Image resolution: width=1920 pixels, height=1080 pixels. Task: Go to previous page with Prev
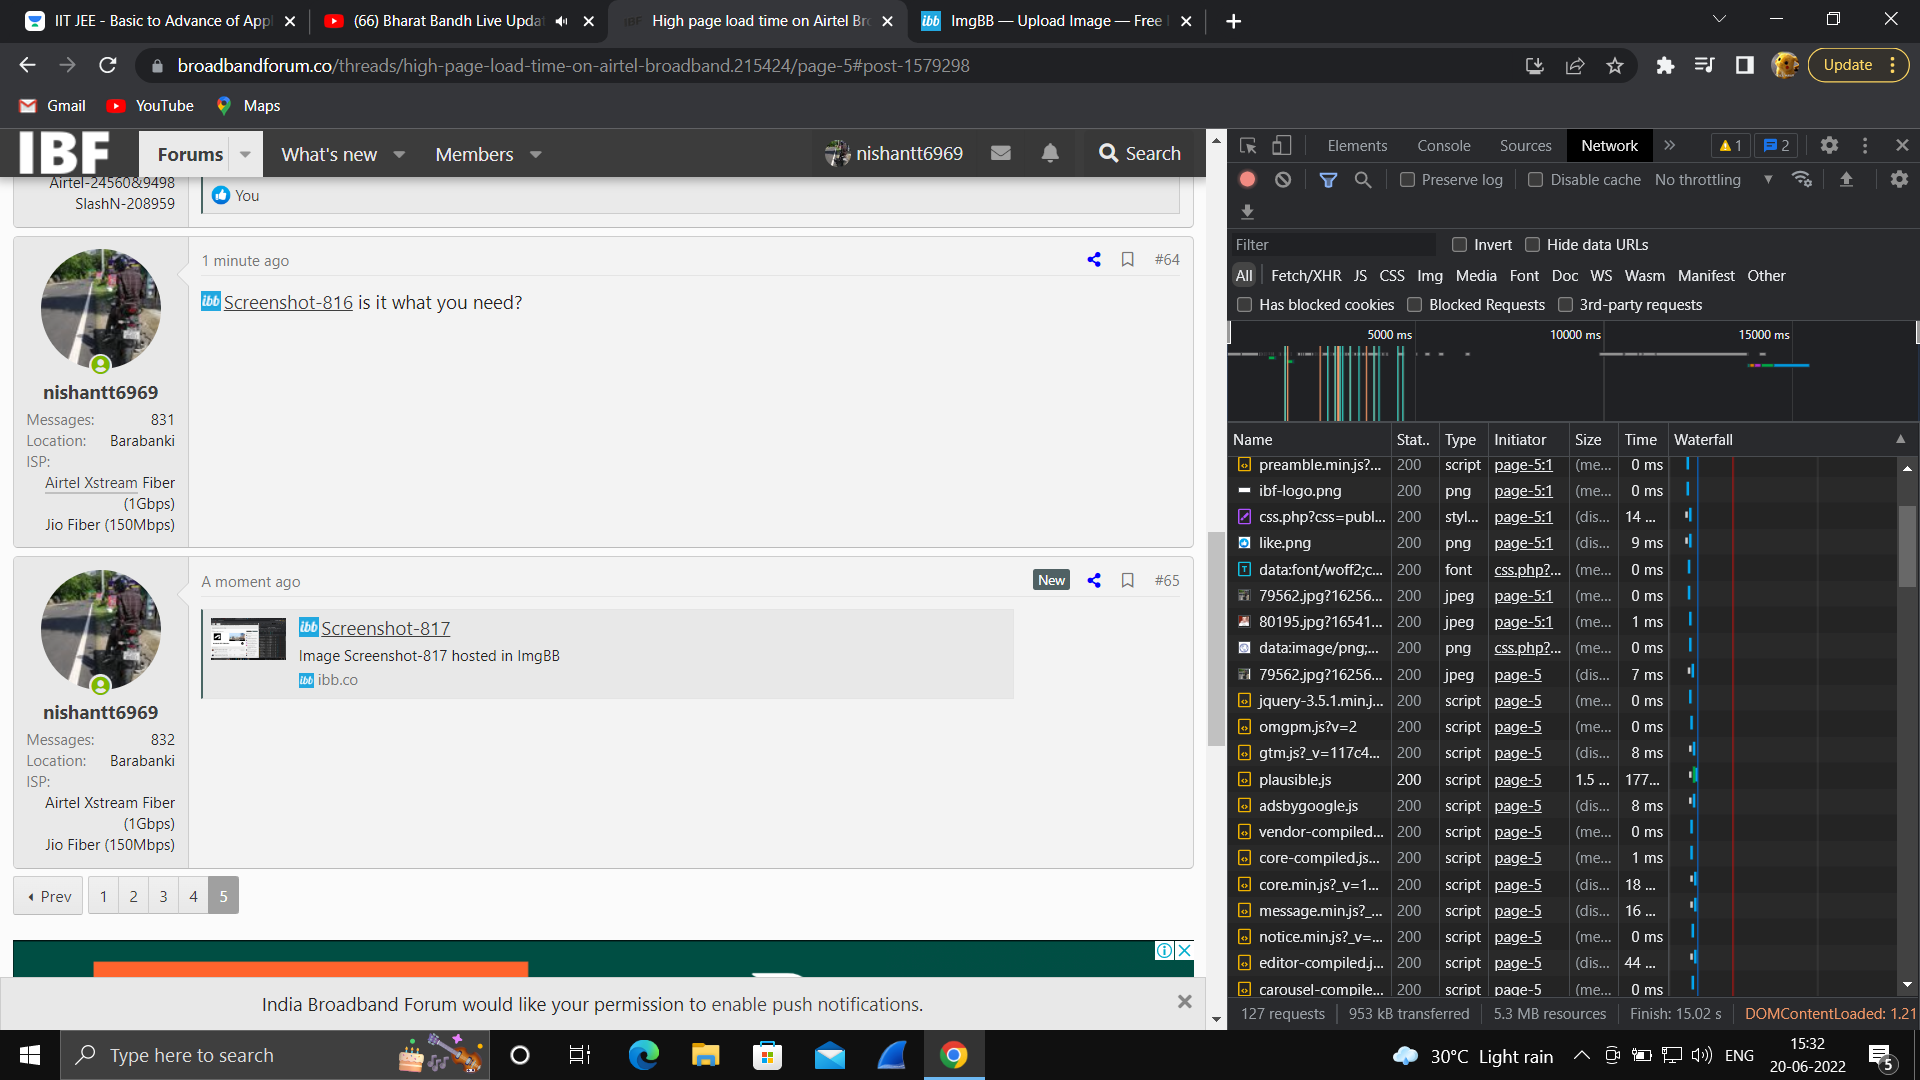[49, 896]
